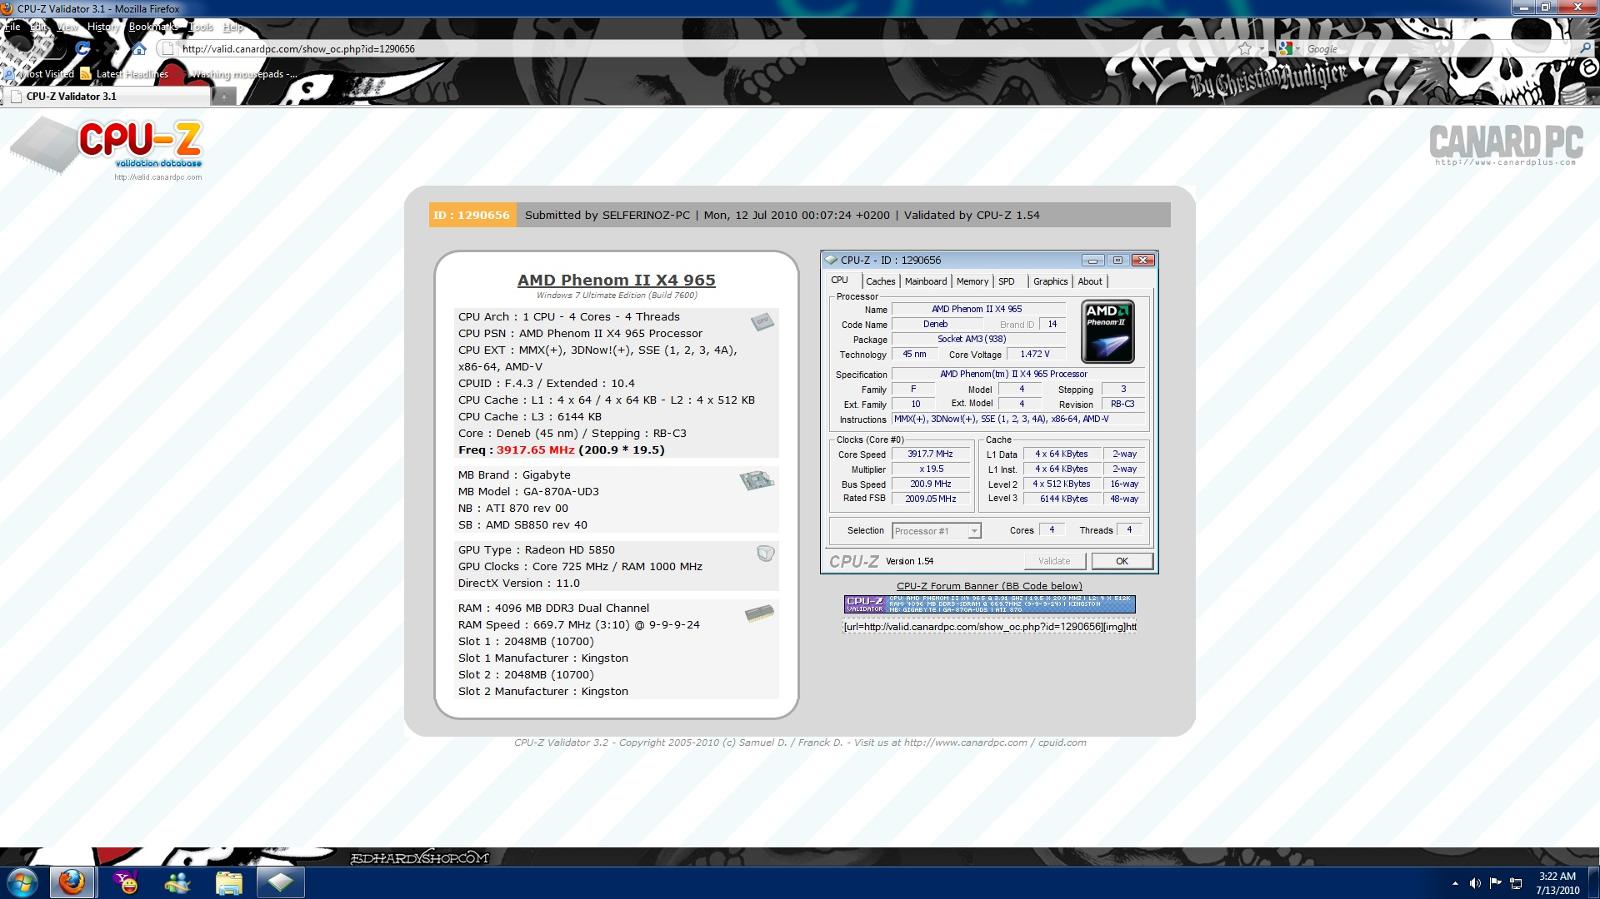Open the Windows Start menu
This screenshot has width=1600, height=899.
(22, 882)
